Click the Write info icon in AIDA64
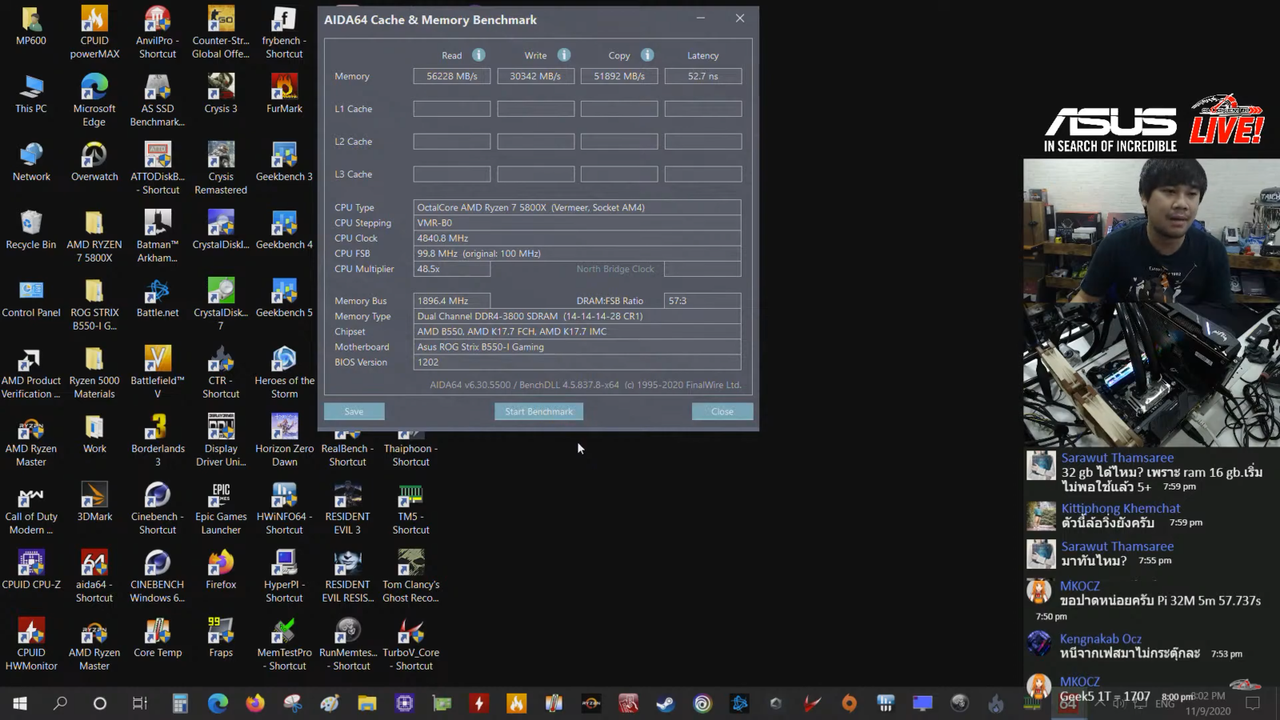Screen dimensions: 1280x720 (564, 55)
